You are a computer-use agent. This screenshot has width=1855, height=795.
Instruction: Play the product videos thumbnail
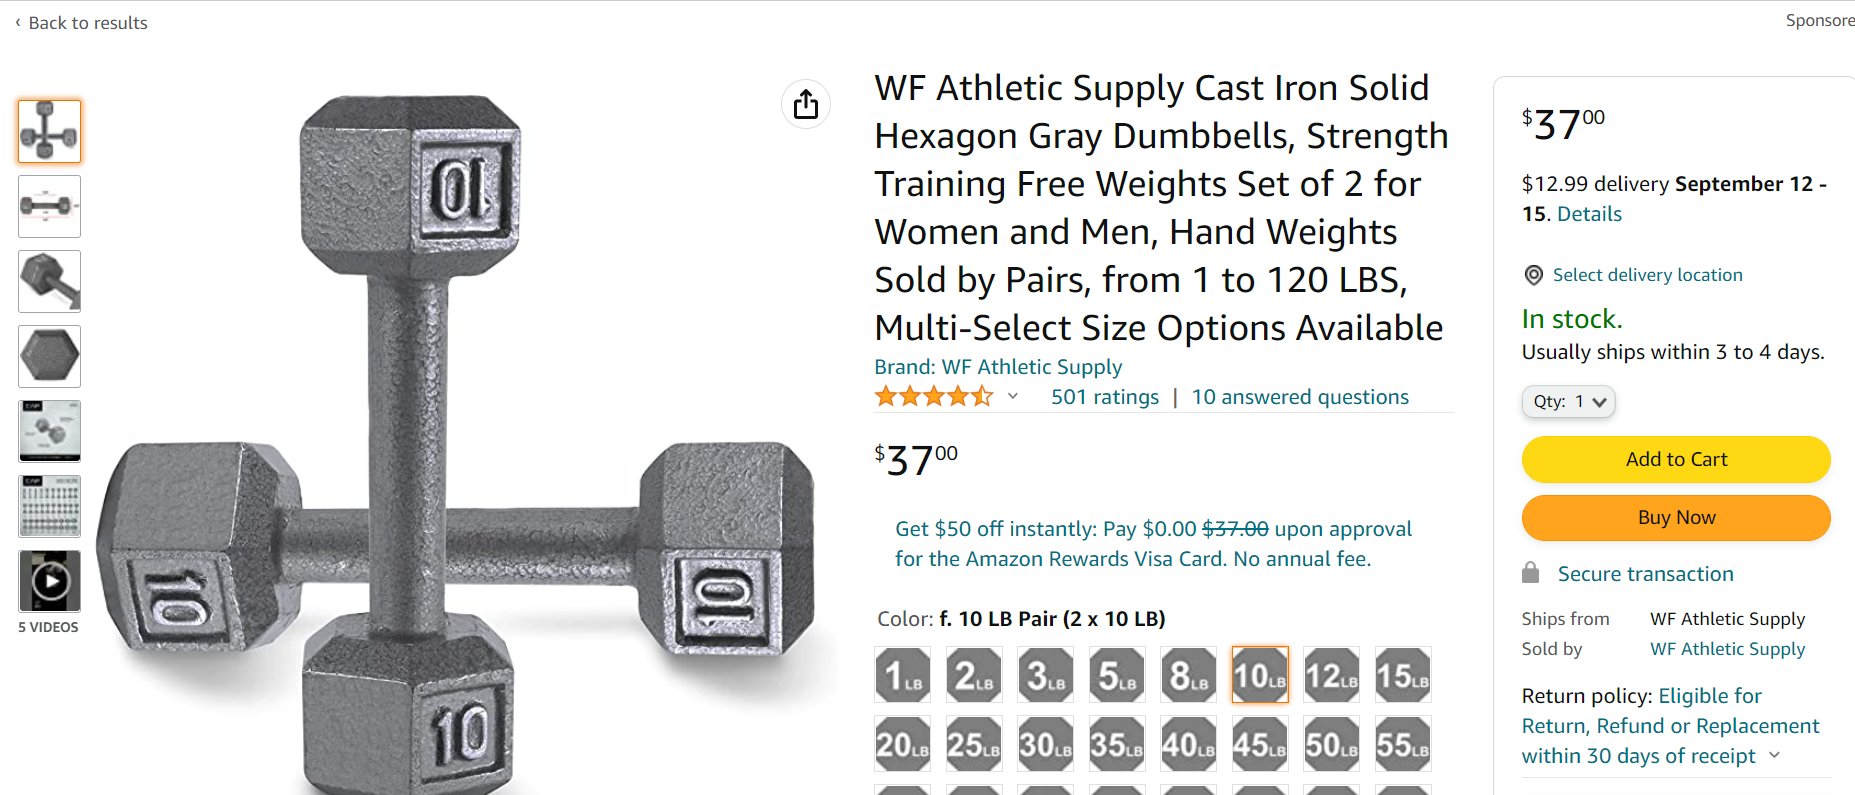(x=49, y=581)
